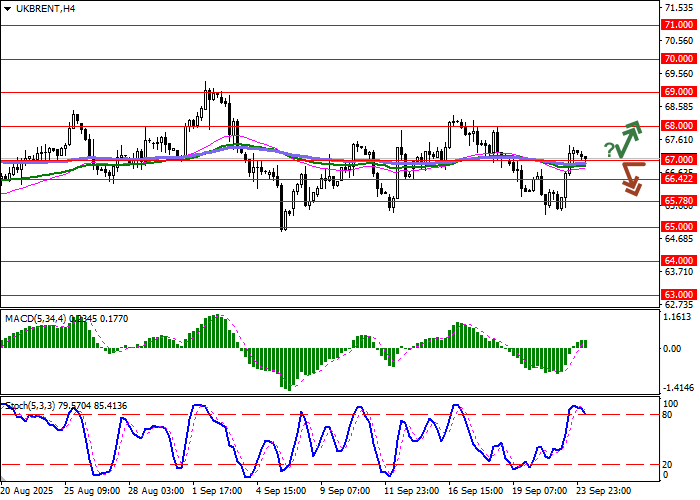Click the 66.422 price level label
This screenshot has height=500, width=700.
[x=679, y=179]
